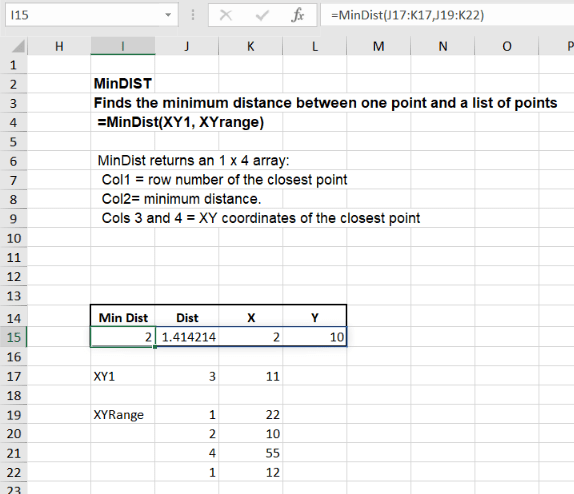Select cell with distance 1.414214
The width and height of the screenshot is (574, 494).
point(187,337)
